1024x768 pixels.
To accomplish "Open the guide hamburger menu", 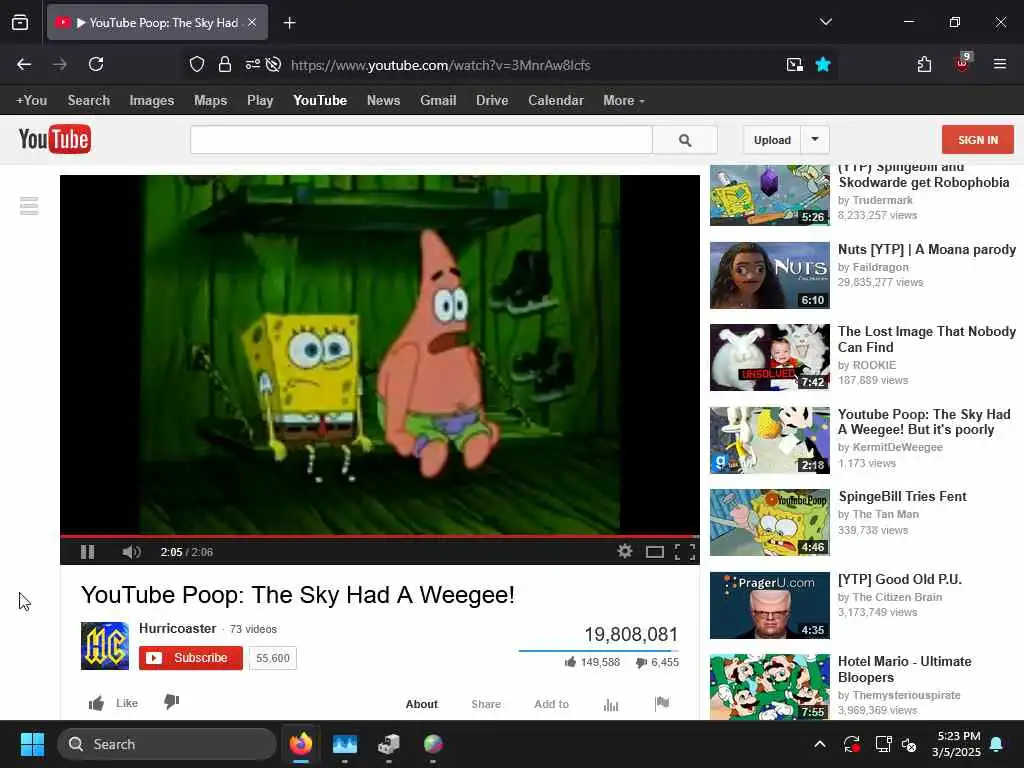I will point(29,206).
